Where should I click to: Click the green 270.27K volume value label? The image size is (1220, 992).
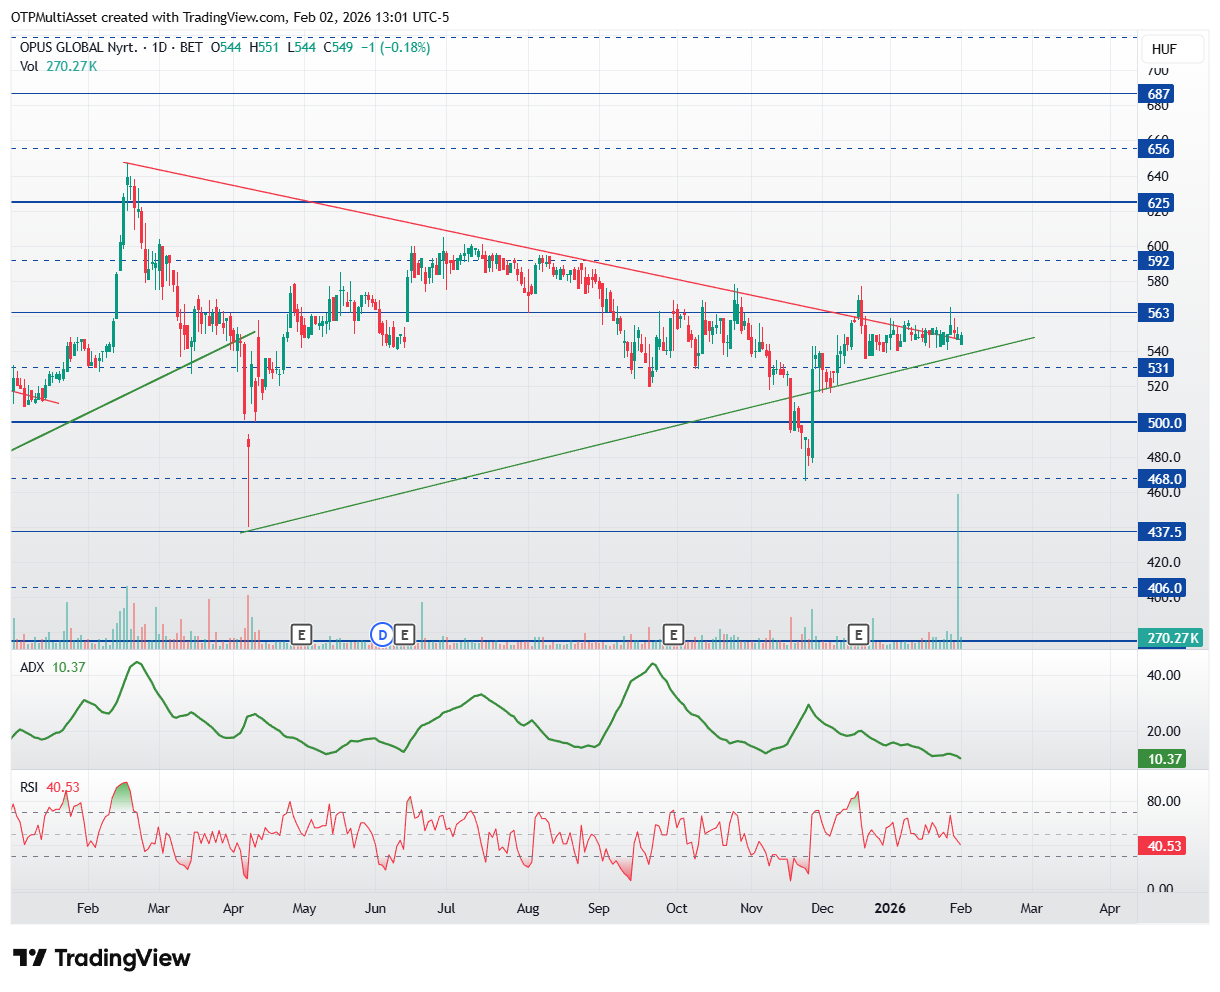(x=1172, y=638)
